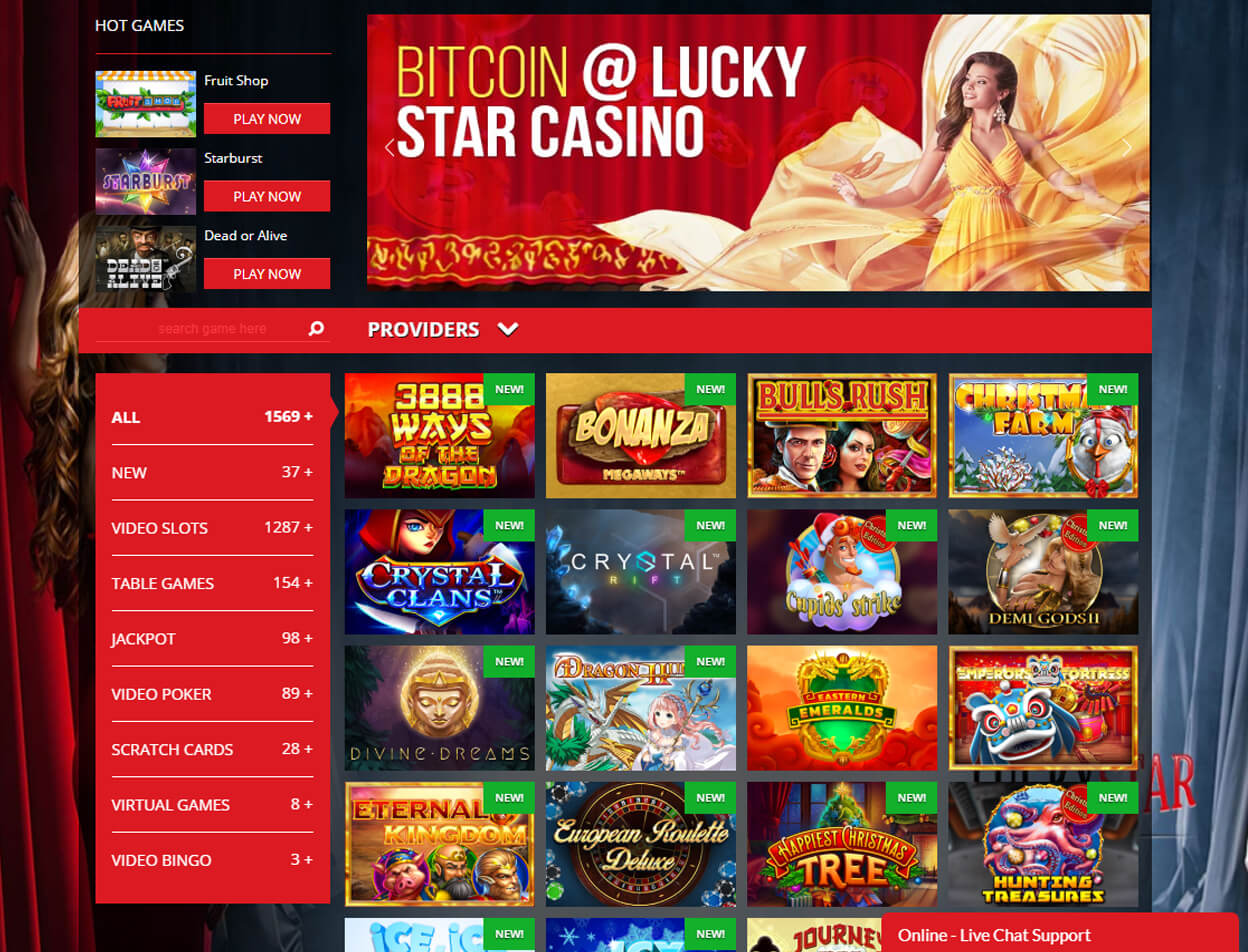Open European Roulette Deluxe game tile
Image resolution: width=1248 pixels, height=952 pixels.
coord(641,844)
